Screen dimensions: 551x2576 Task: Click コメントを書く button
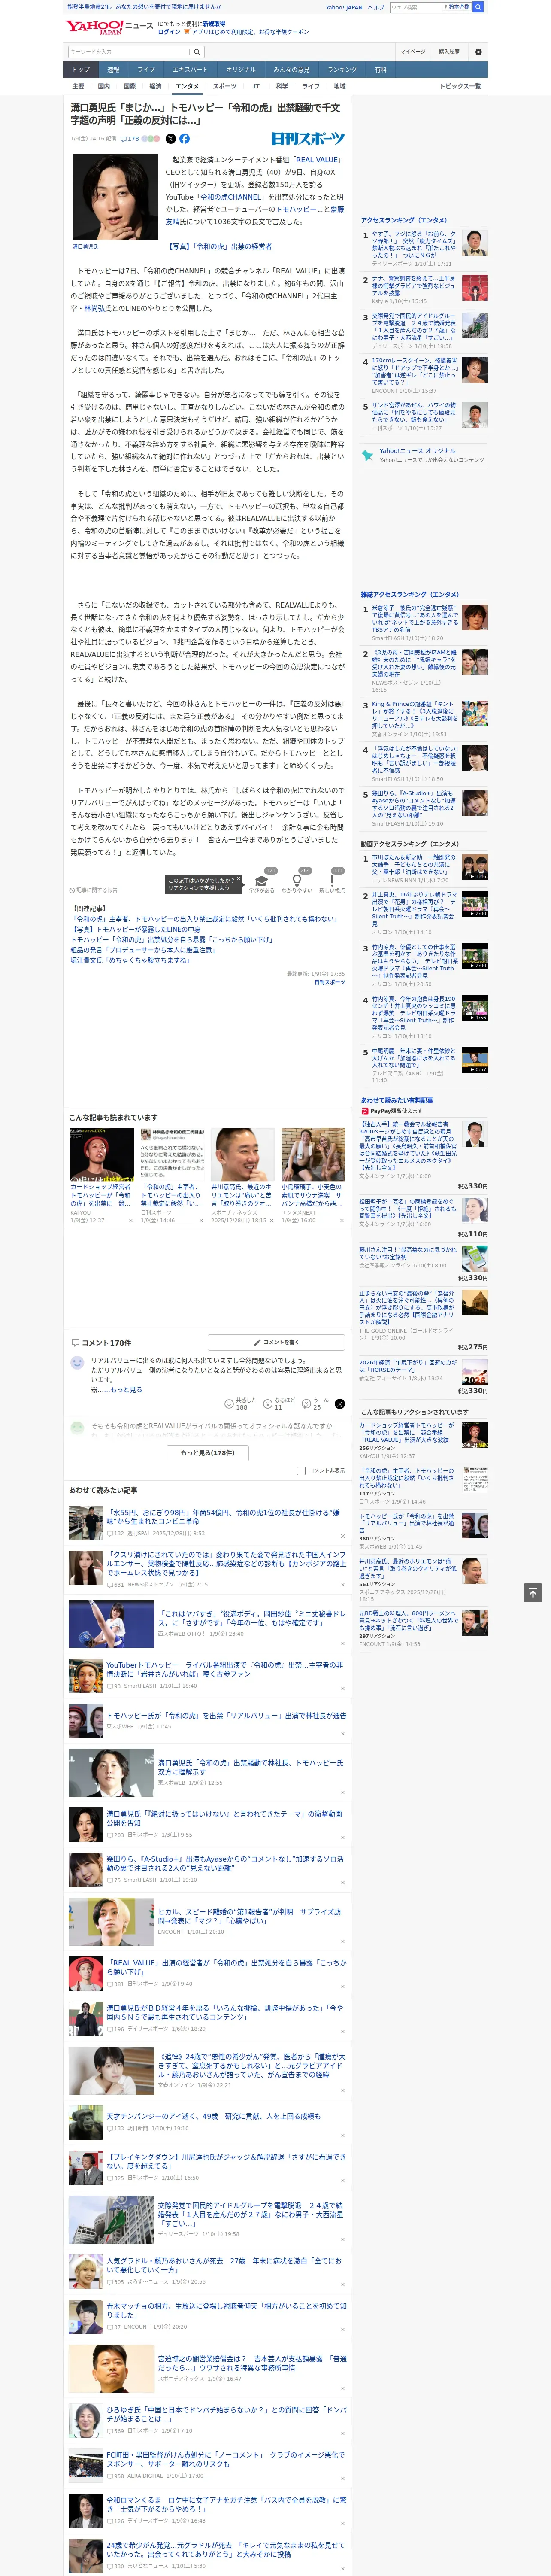point(276,1342)
